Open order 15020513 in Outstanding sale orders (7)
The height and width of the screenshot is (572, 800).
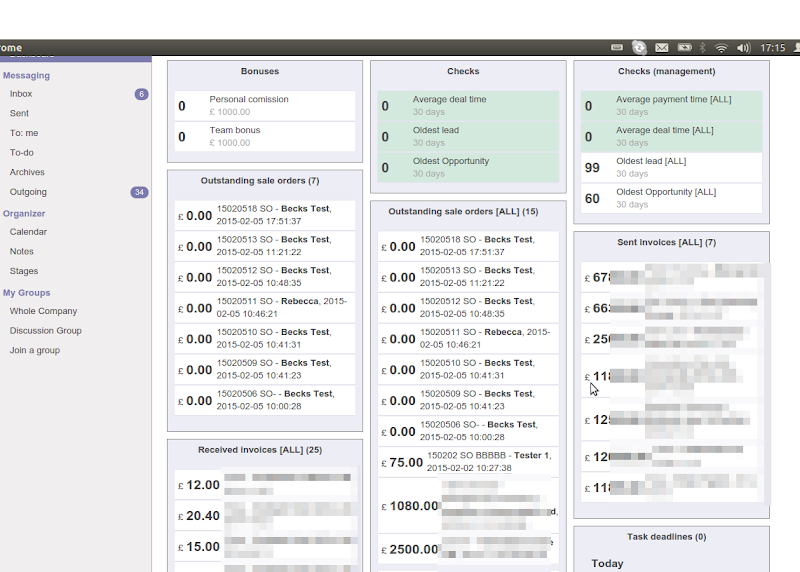pyautogui.click(x=265, y=246)
